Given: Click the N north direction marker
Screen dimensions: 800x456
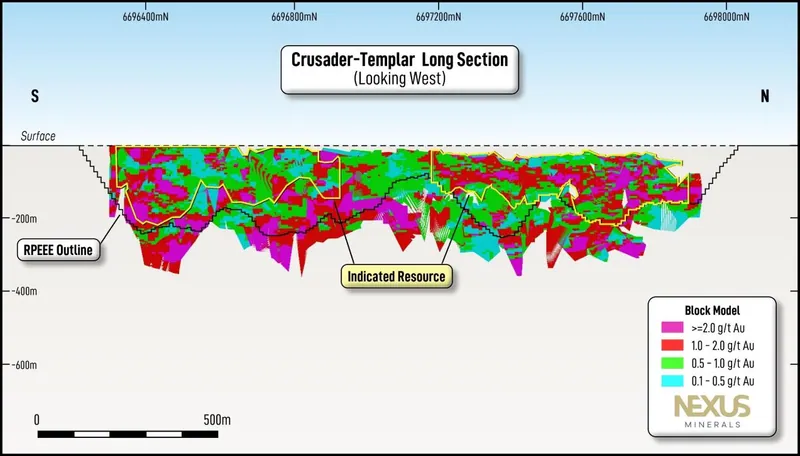Looking at the screenshot, I should pyautogui.click(x=765, y=96).
